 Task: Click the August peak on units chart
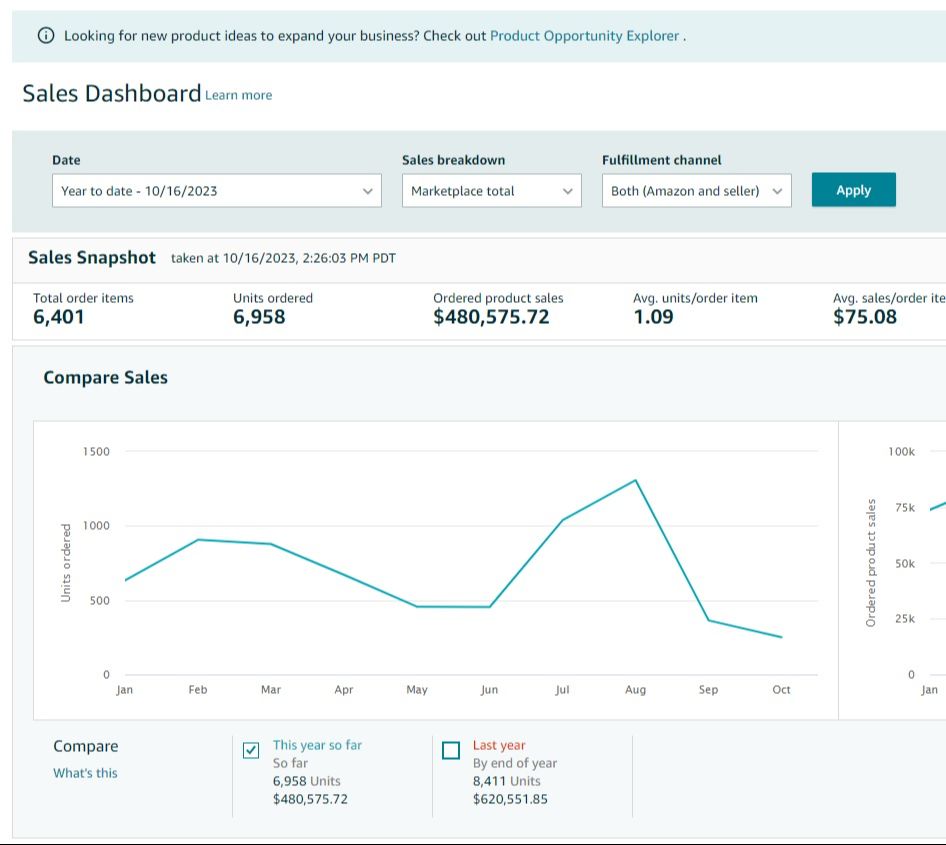(x=635, y=480)
